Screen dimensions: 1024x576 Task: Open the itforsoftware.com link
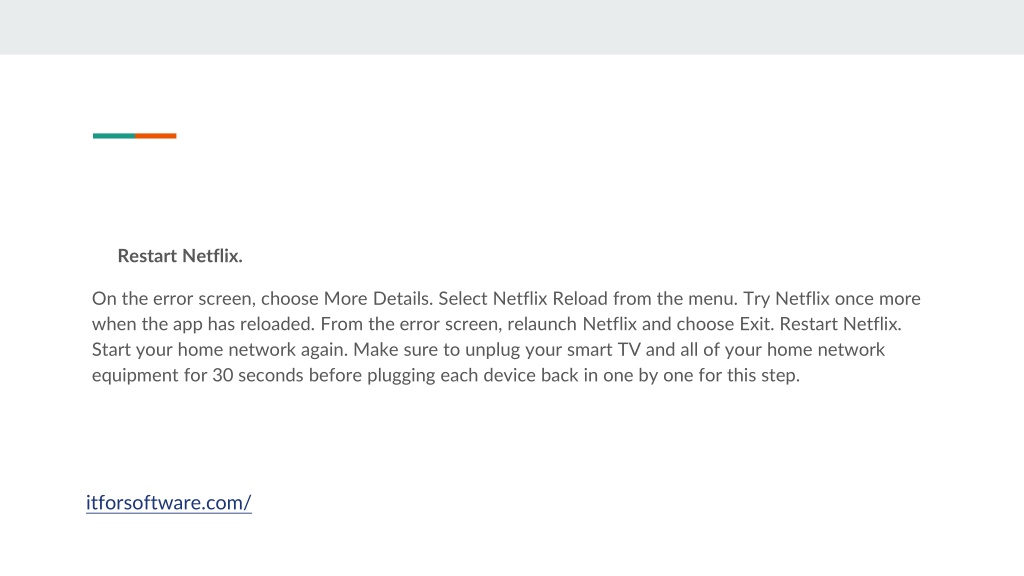pos(168,502)
